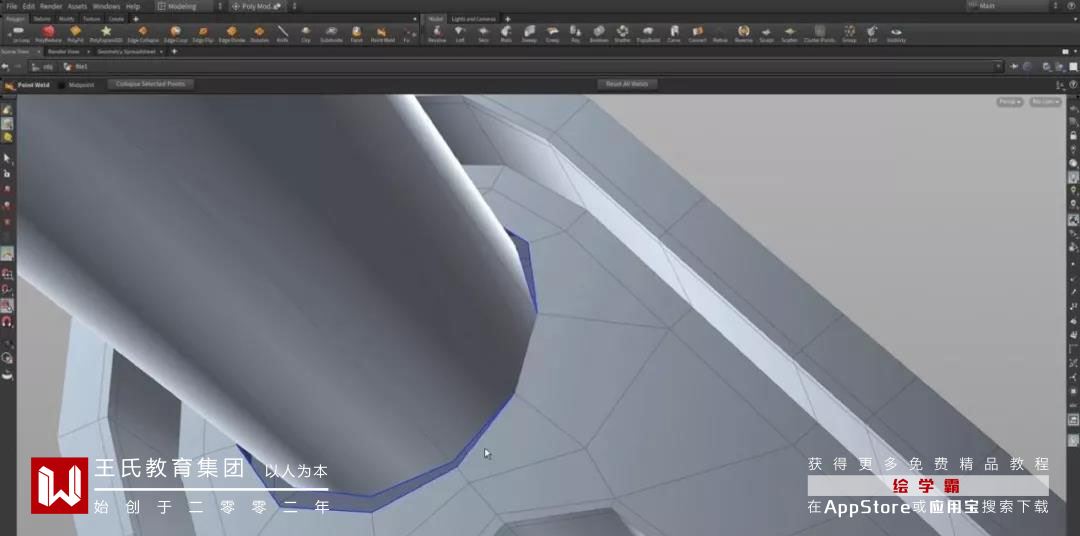Select the Cluster Points tool

(x=819, y=34)
